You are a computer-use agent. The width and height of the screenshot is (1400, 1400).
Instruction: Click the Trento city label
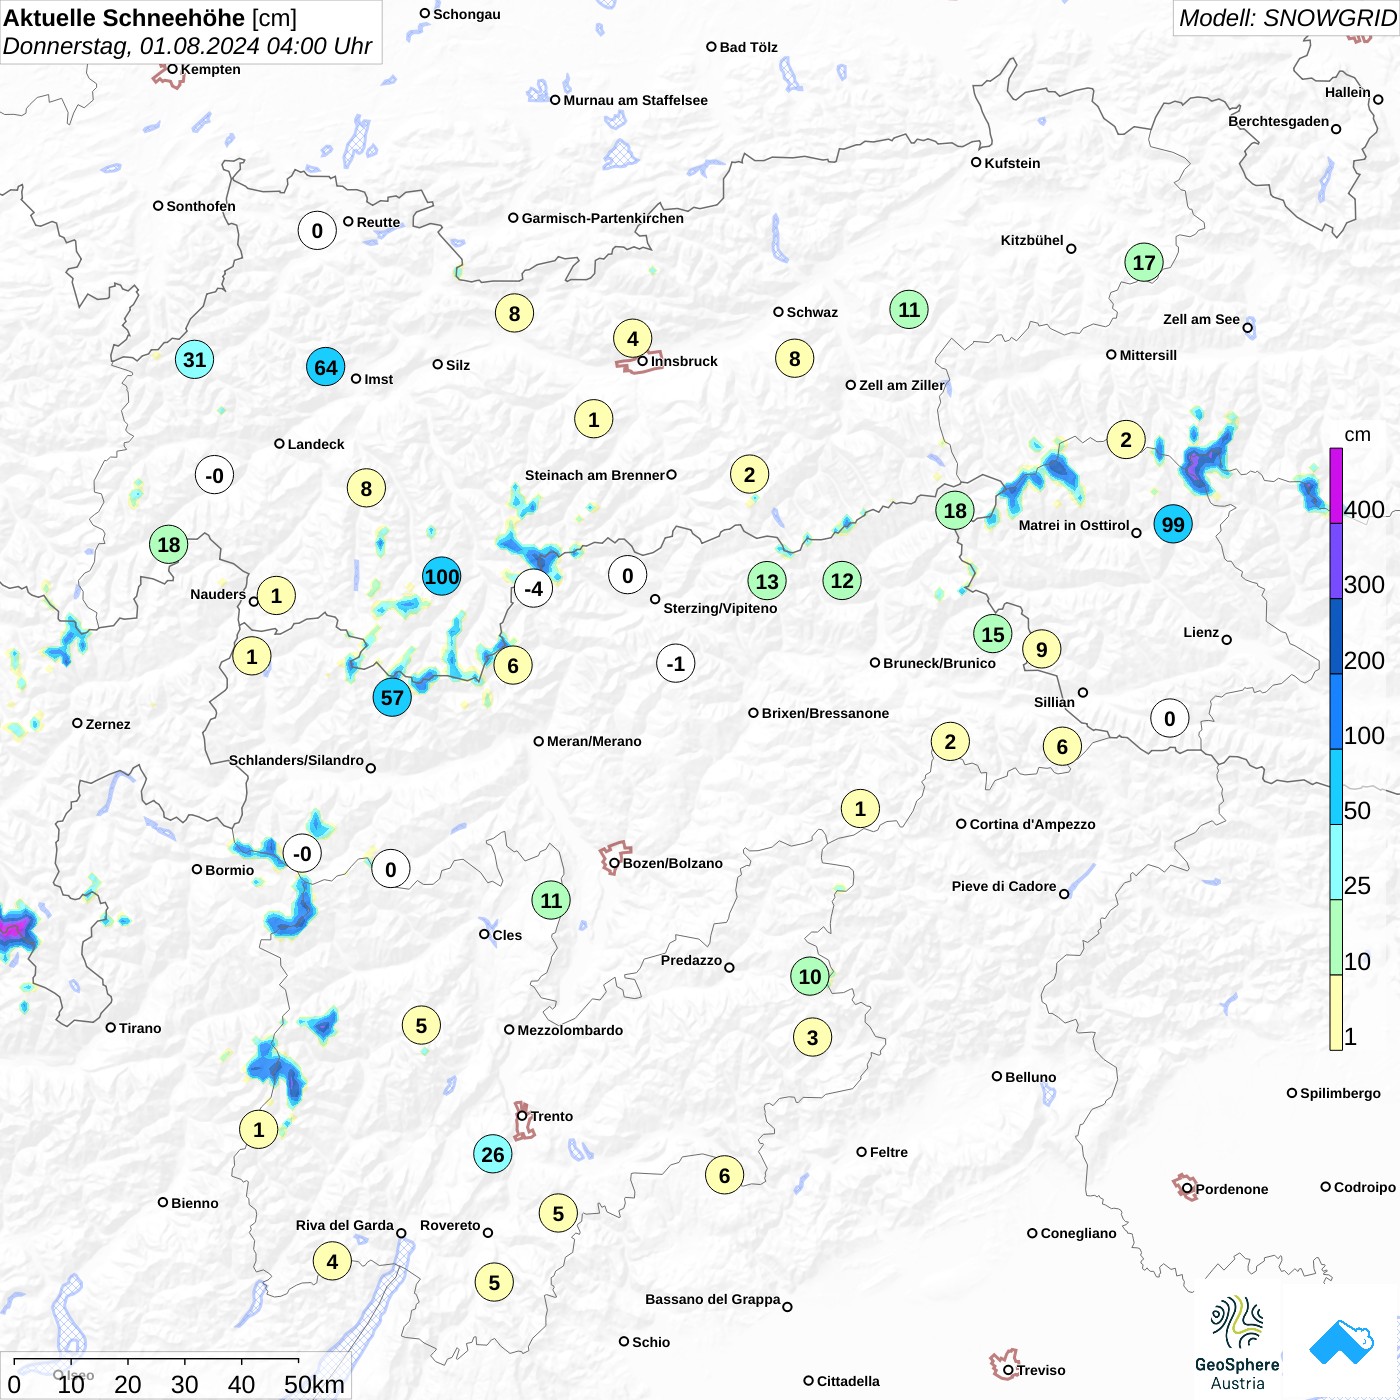point(552,1116)
